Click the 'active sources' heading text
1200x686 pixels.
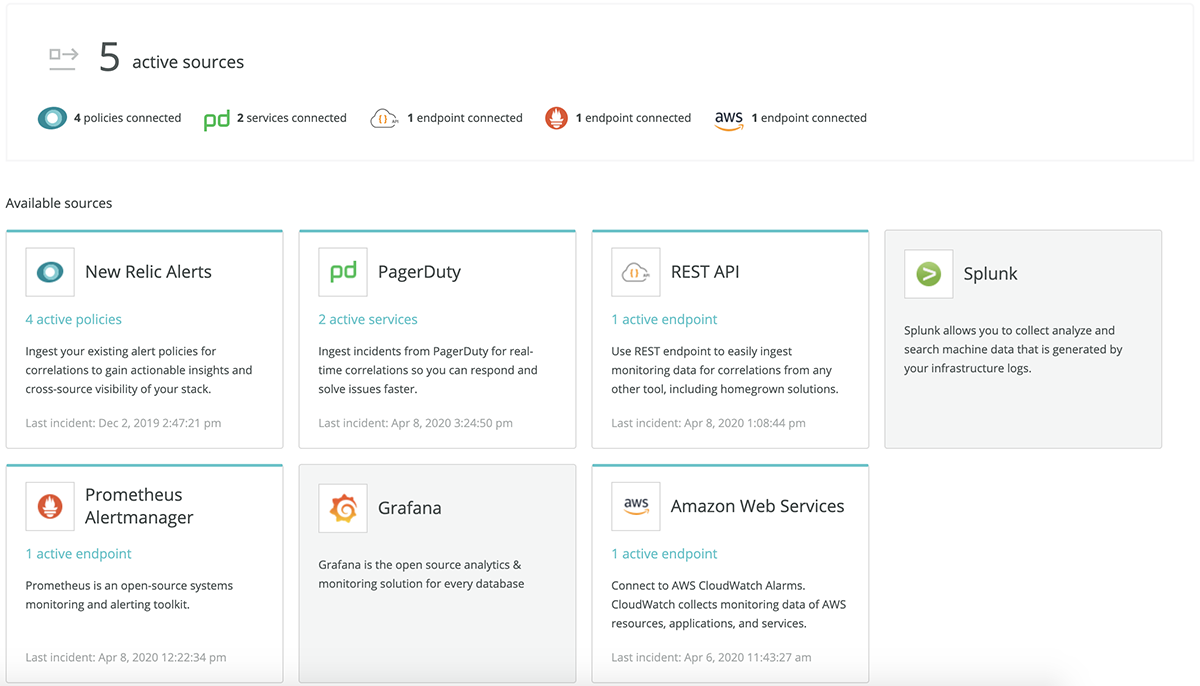click(x=188, y=62)
